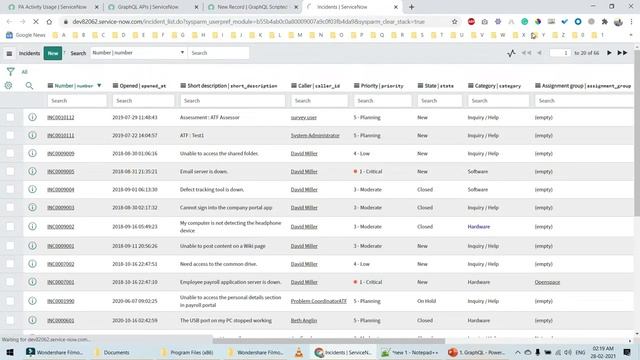The image size is (640, 360).
Task: Click the All filter breadcrumb
Action: click(24, 72)
